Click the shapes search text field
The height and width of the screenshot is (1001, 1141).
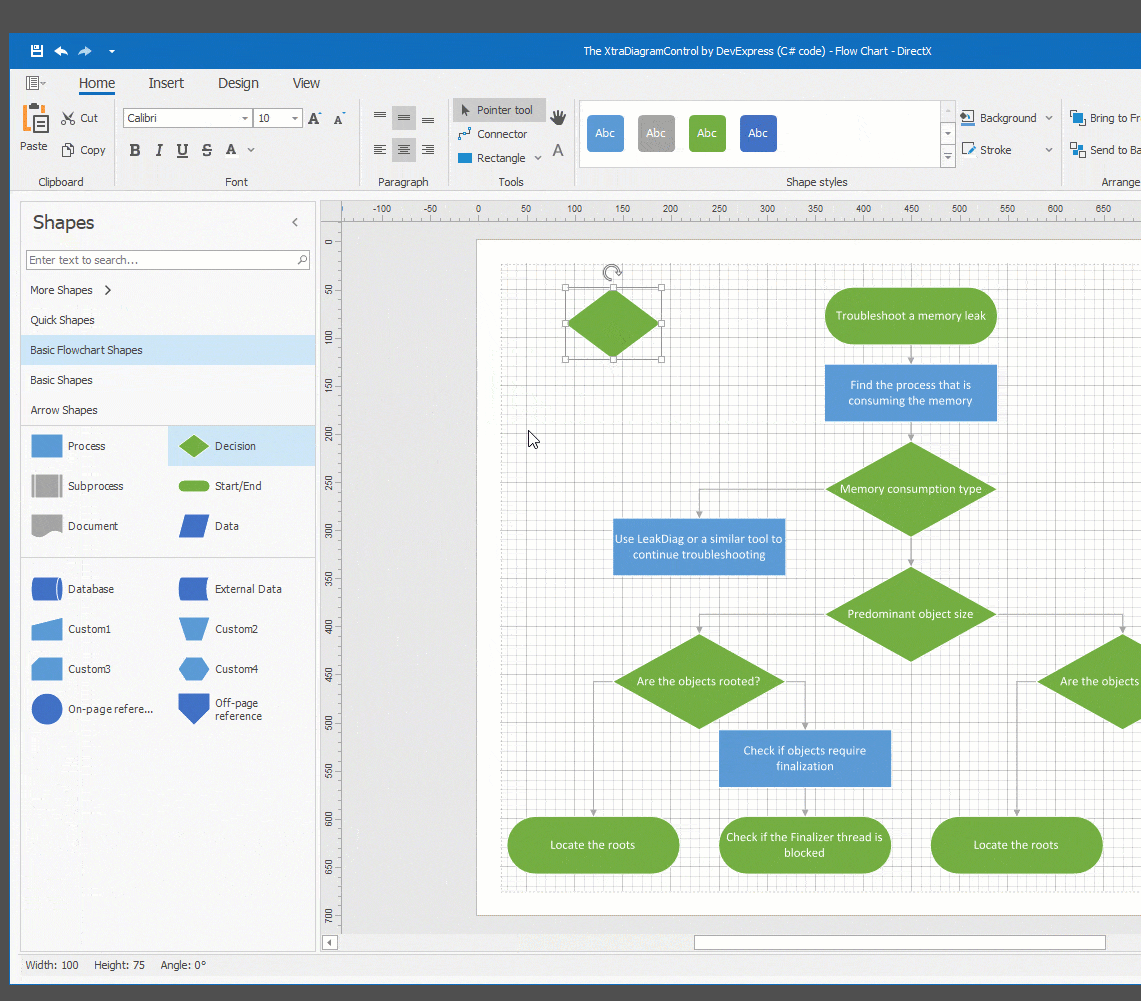[x=168, y=260]
